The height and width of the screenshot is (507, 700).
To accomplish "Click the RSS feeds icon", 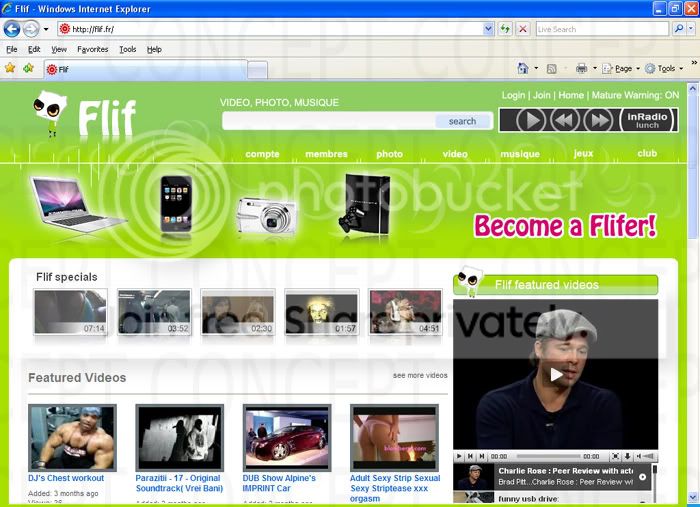I will (x=552, y=68).
